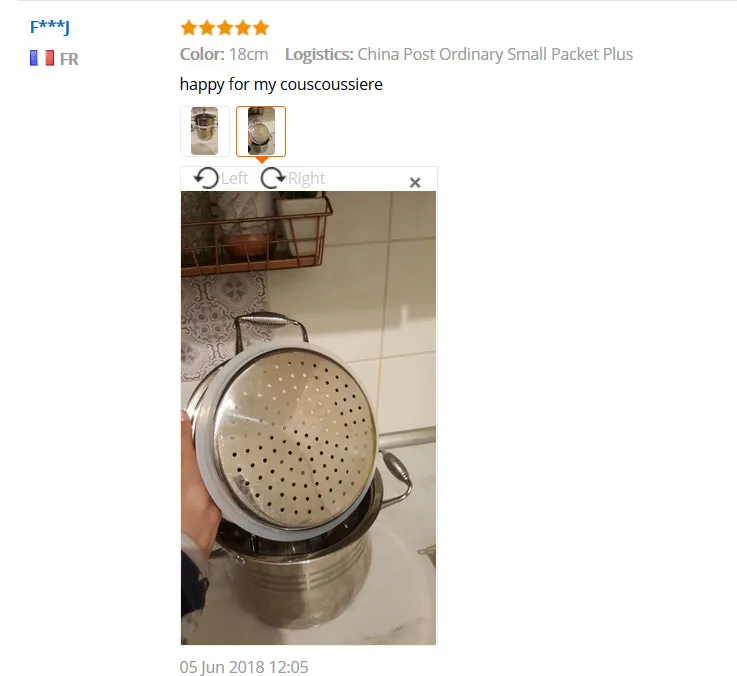737x676 pixels.
Task: Click the first orange rating star
Action: click(x=189, y=28)
